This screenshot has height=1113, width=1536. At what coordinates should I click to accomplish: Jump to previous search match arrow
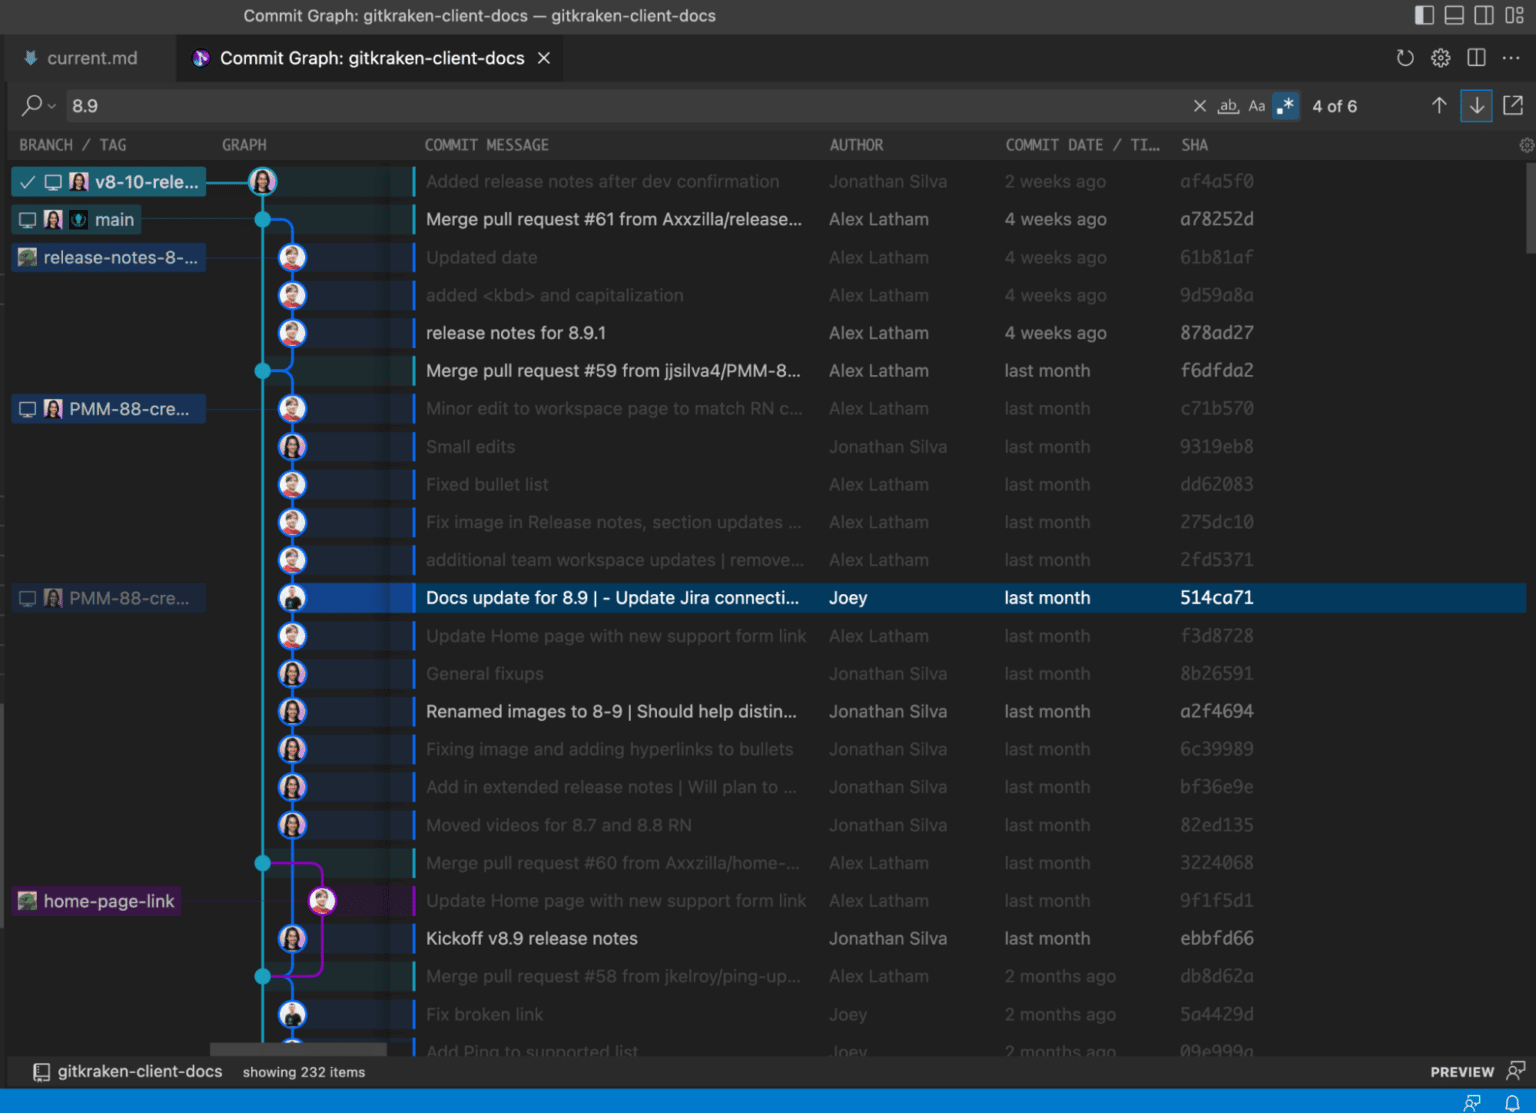pyautogui.click(x=1439, y=105)
